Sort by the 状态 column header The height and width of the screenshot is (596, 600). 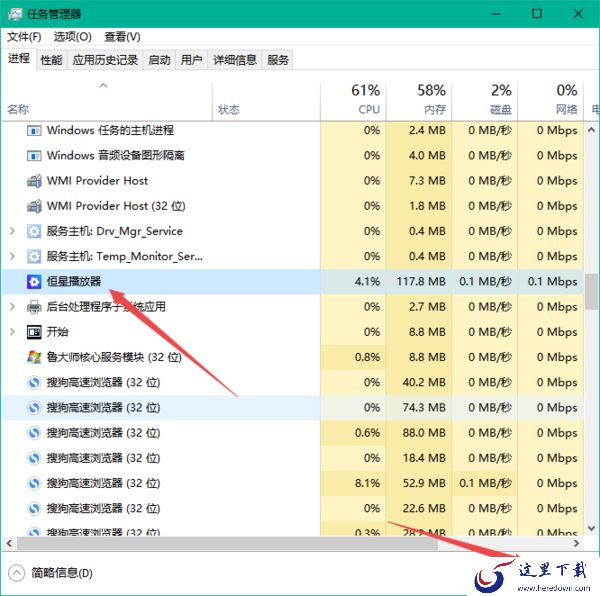click(266, 100)
